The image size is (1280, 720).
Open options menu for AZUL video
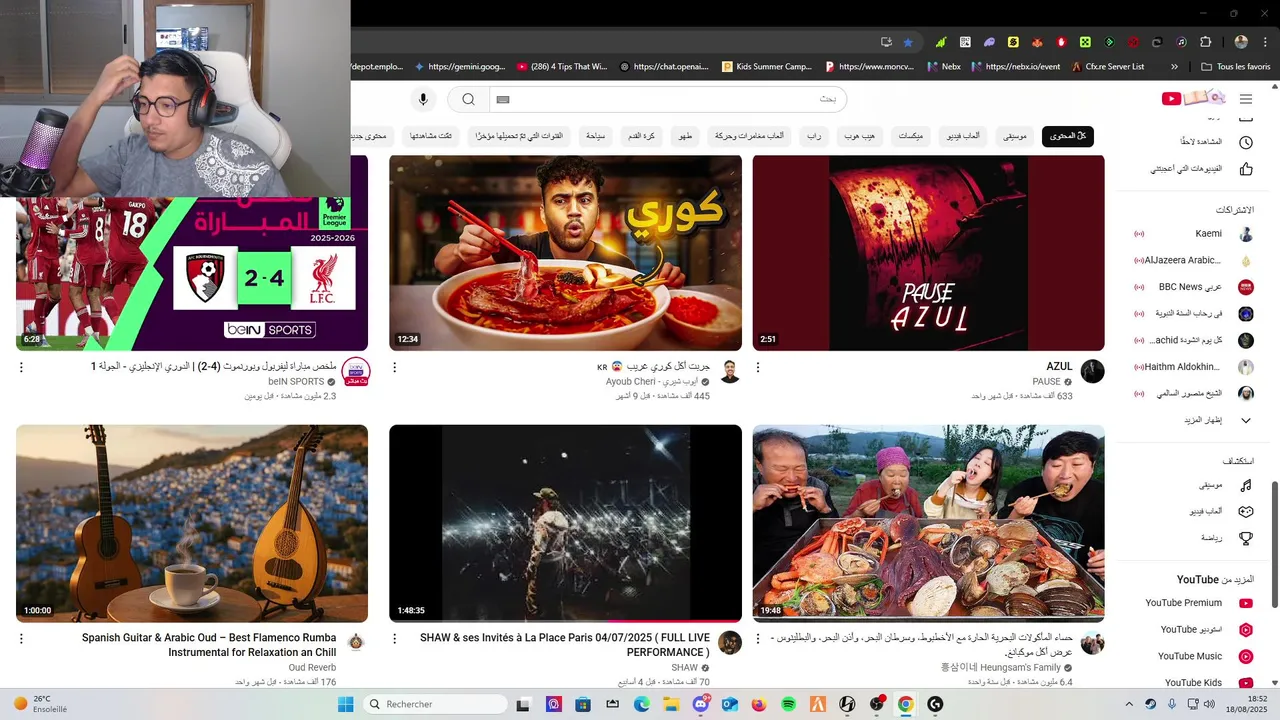click(757, 368)
